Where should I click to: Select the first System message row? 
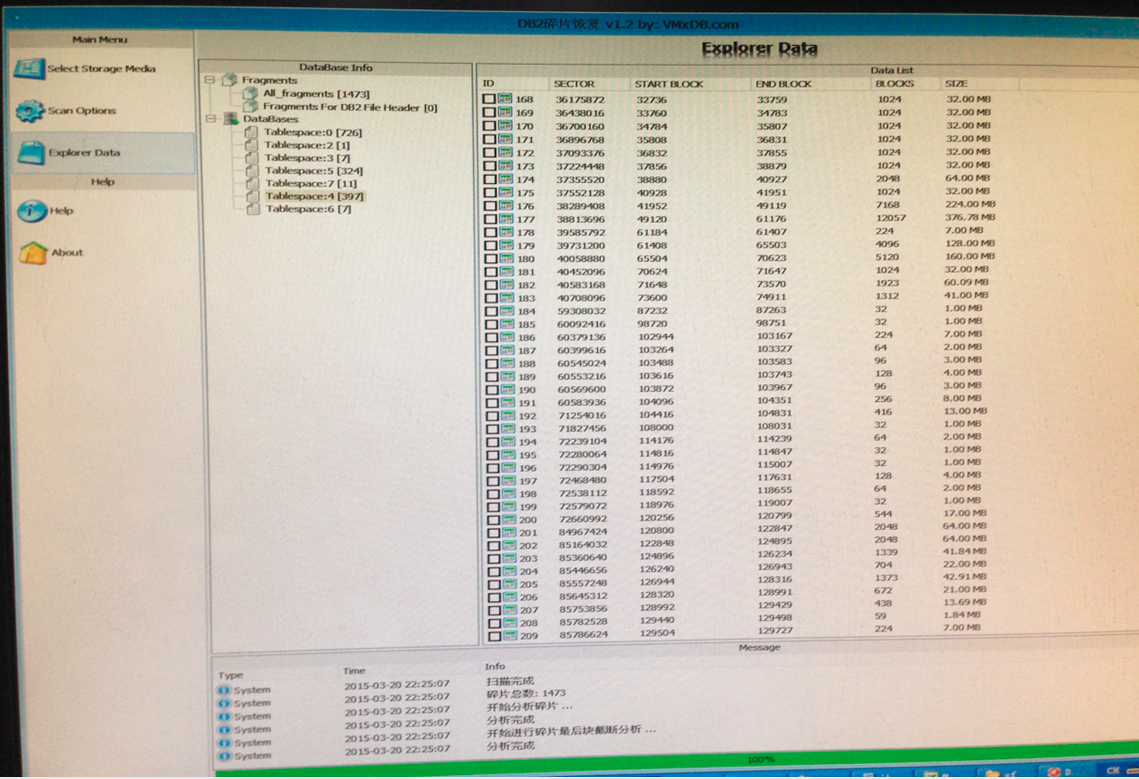click(x=251, y=690)
